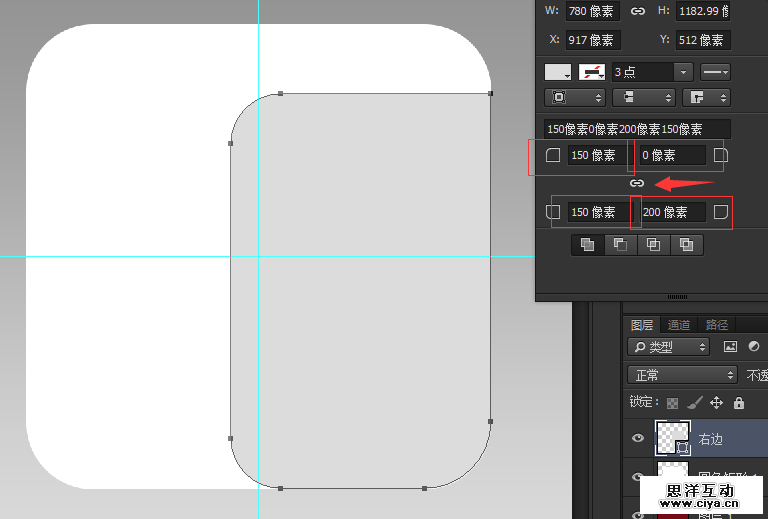
Task: Toggle the corner radius link icon
Action: (636, 183)
